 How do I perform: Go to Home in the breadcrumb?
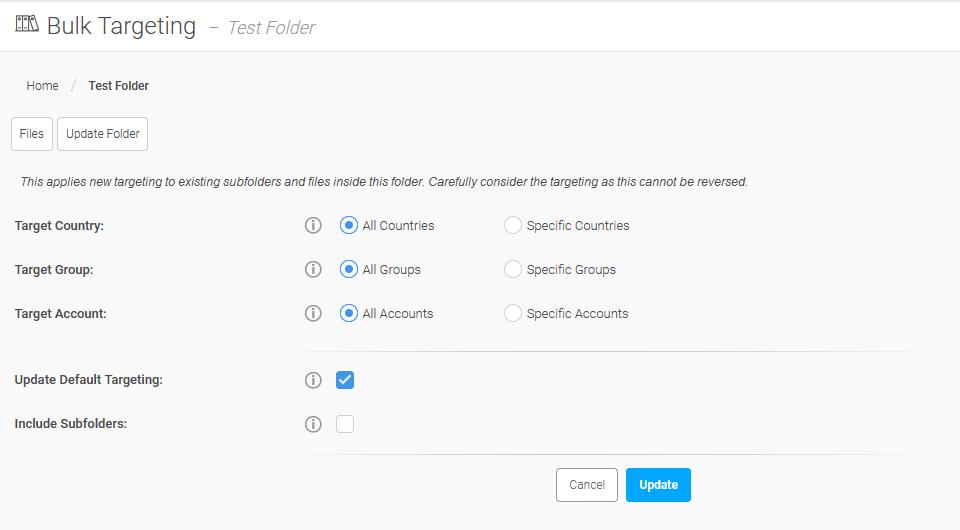42,86
